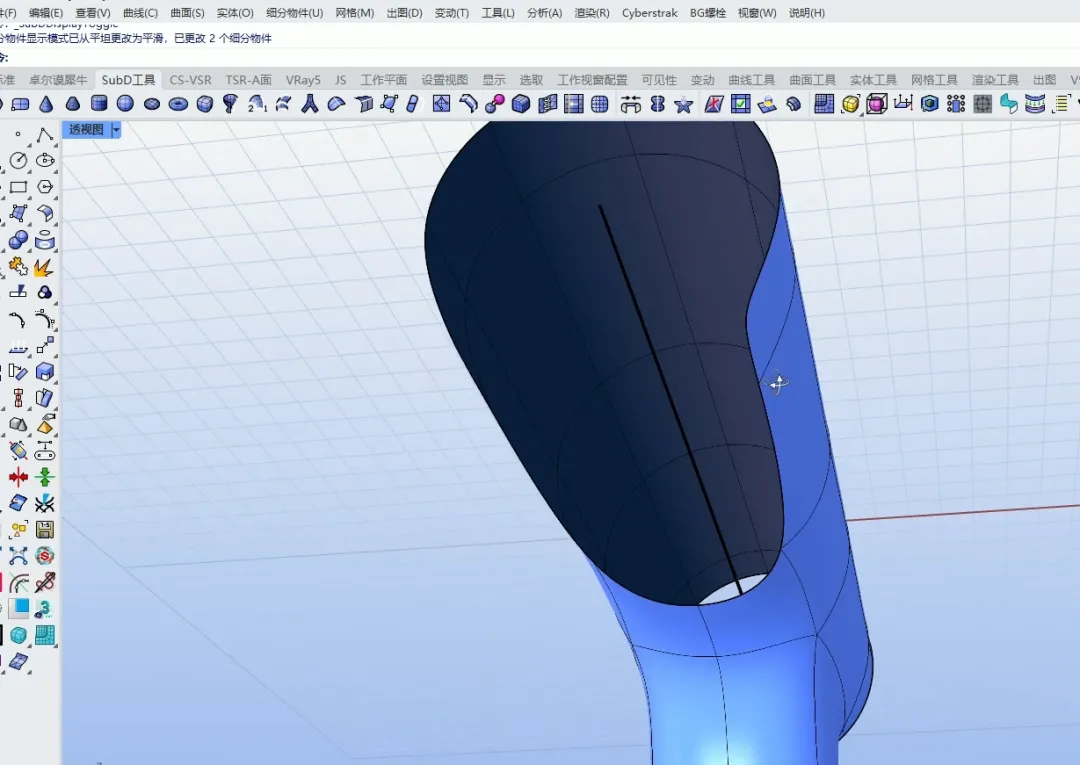1080x765 pixels.
Task: Select the SubD cone primitive icon
Action: coord(46,104)
